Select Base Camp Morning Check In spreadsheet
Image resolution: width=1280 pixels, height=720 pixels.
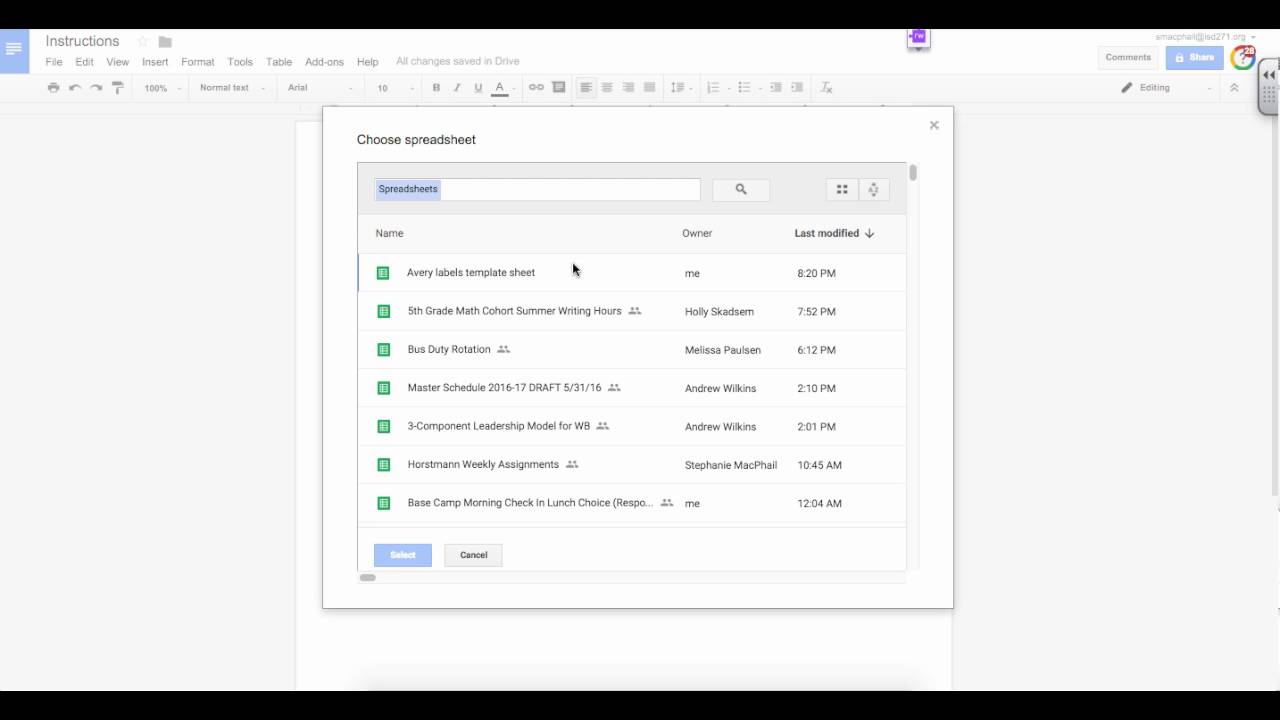pos(632,503)
